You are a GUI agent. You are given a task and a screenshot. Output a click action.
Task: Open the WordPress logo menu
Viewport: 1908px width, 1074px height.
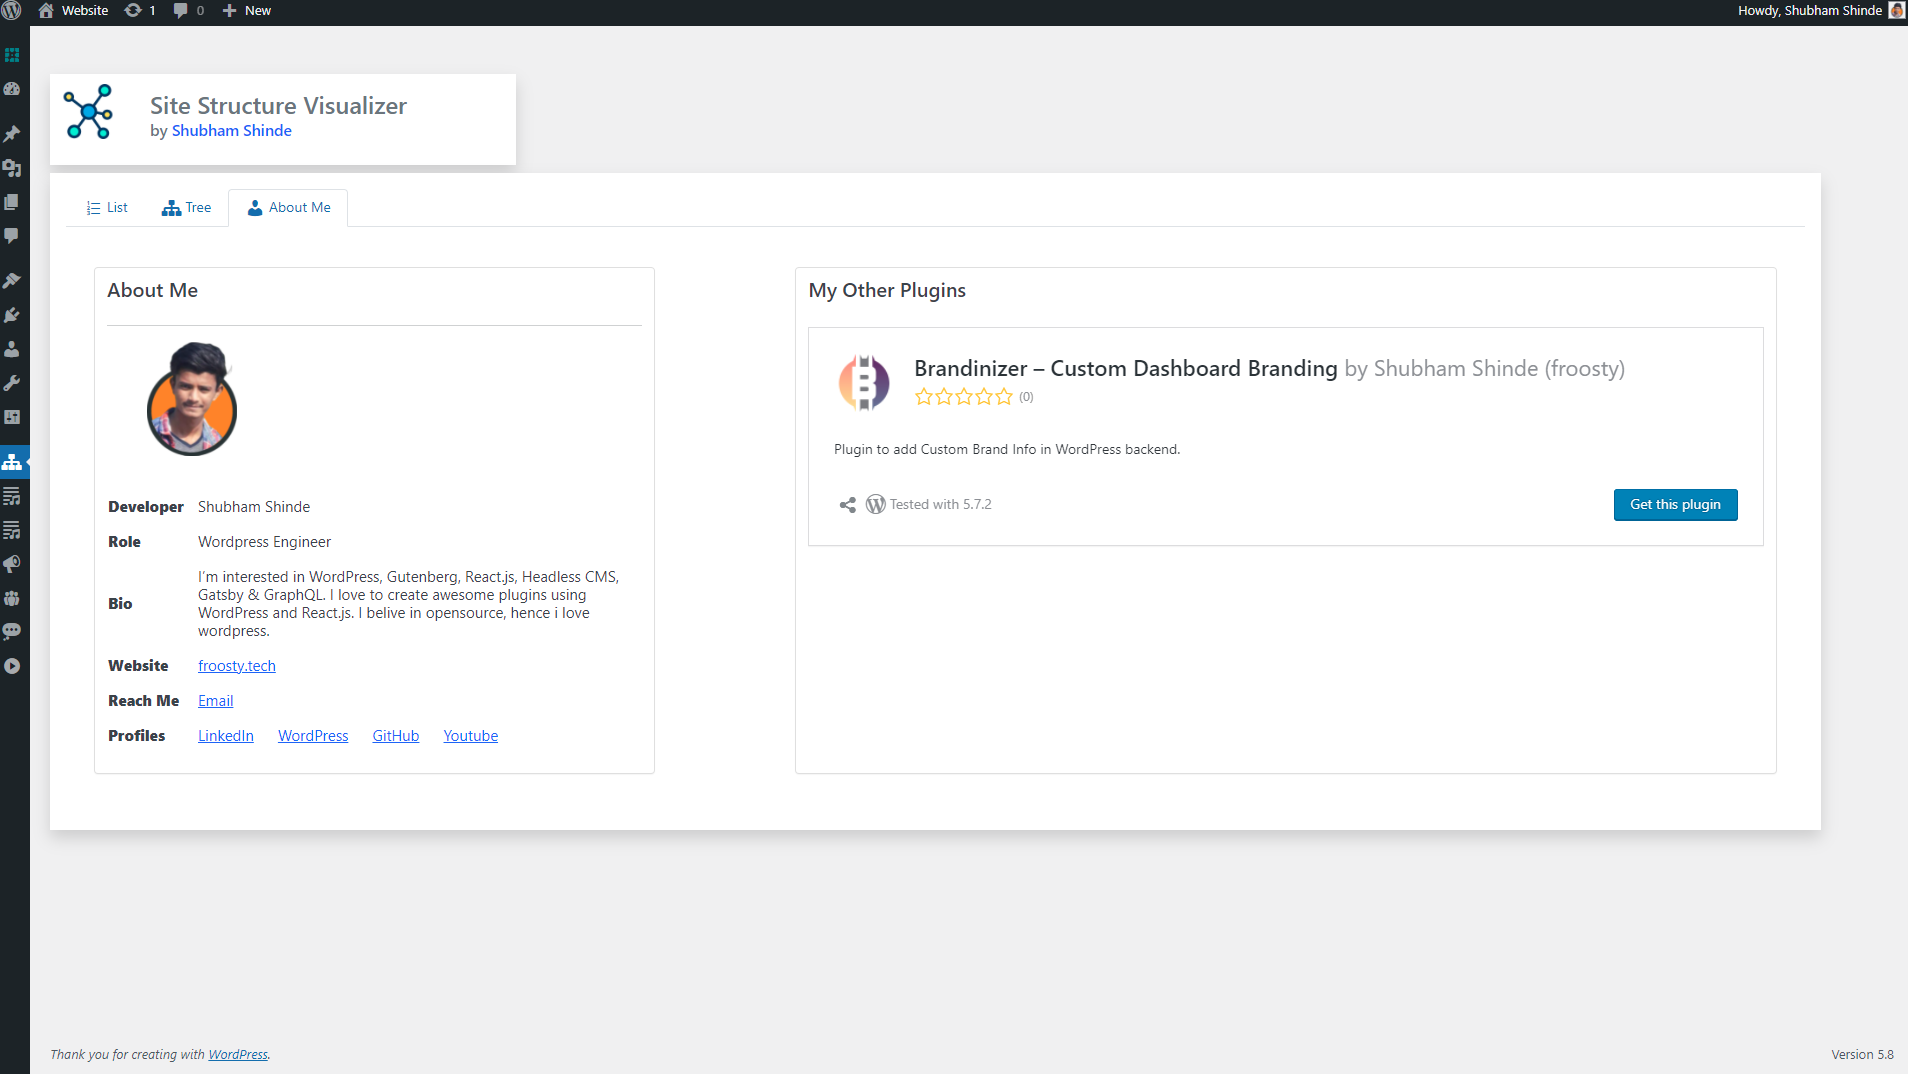tap(12, 11)
